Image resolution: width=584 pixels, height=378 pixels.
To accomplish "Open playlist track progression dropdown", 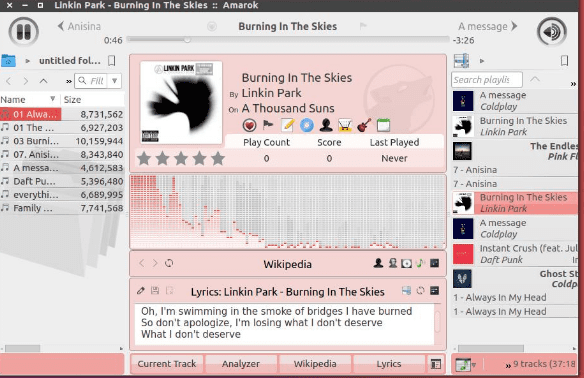I will coord(466,364).
